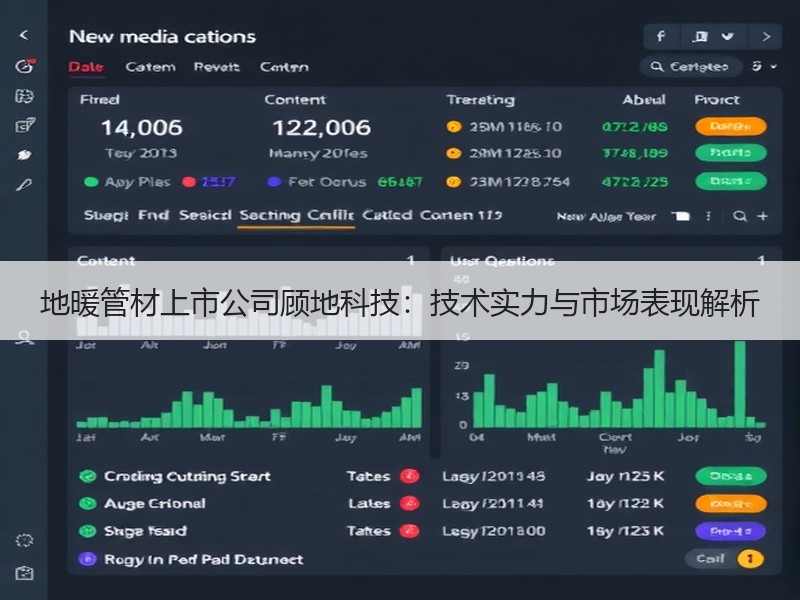This screenshot has height=600, width=800.
Task: Switch to the Secting Cailit tab
Action: [x=296, y=215]
